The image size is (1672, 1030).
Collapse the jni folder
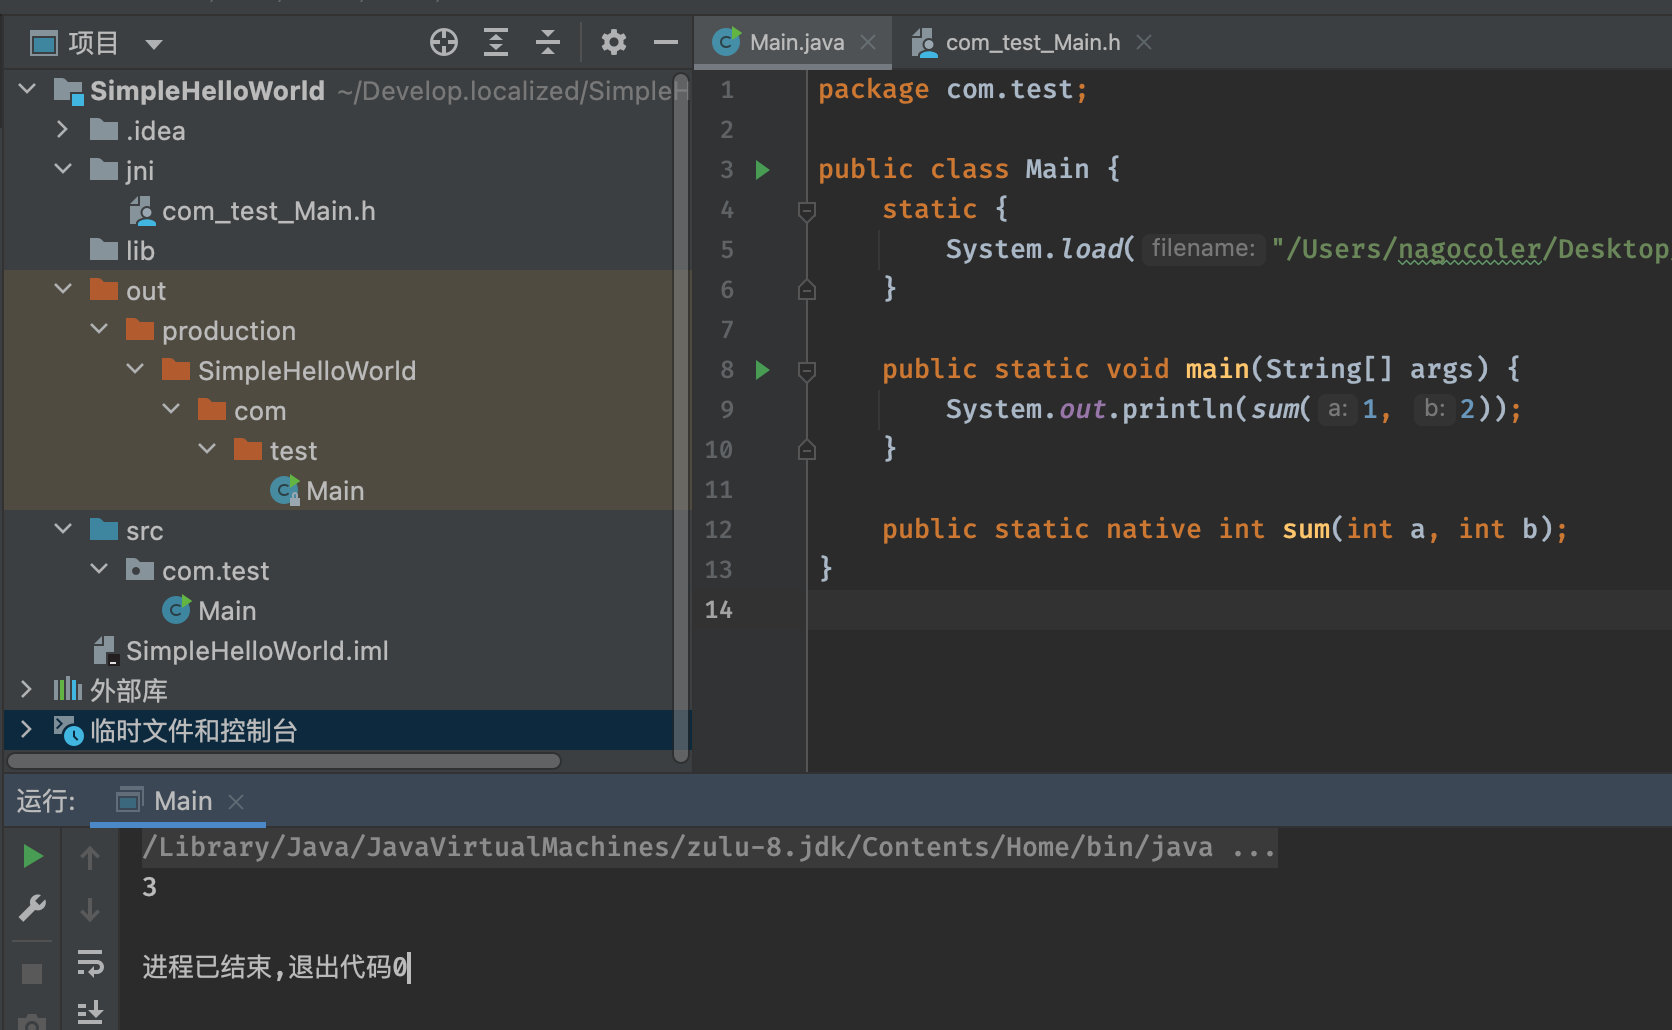63,170
